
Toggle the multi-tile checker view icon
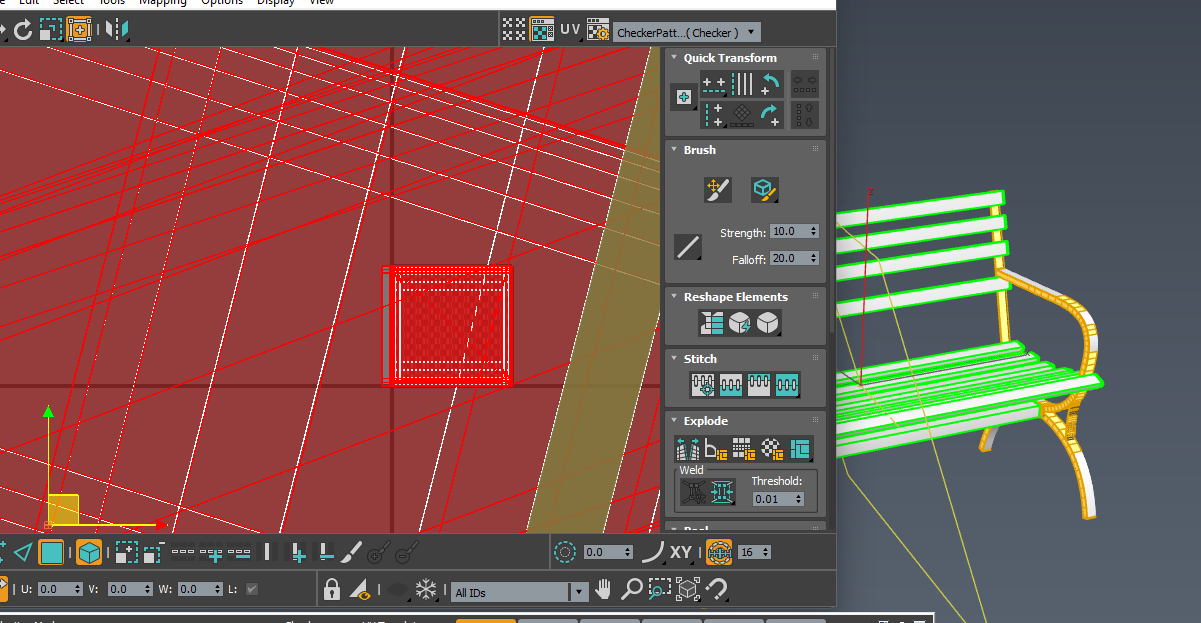514,29
